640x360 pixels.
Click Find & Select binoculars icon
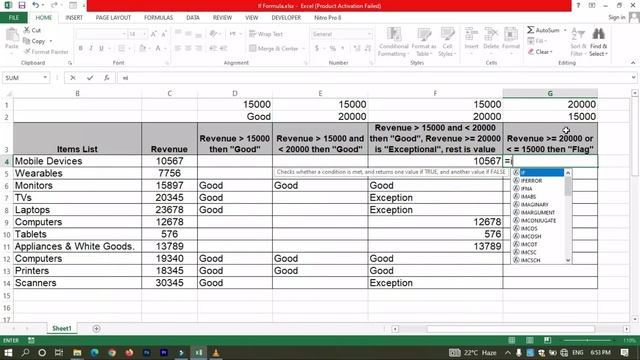pyautogui.click(x=598, y=34)
